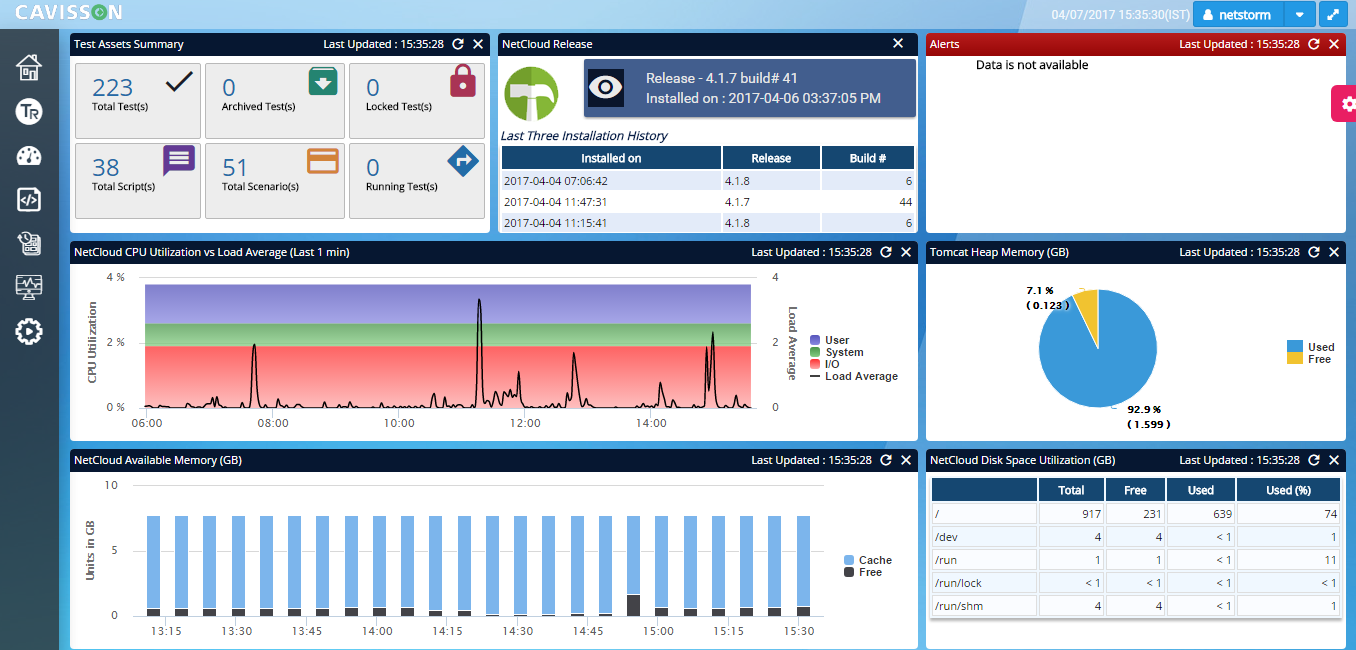
Task: Refresh the Alerts panel
Action: pyautogui.click(x=1314, y=44)
